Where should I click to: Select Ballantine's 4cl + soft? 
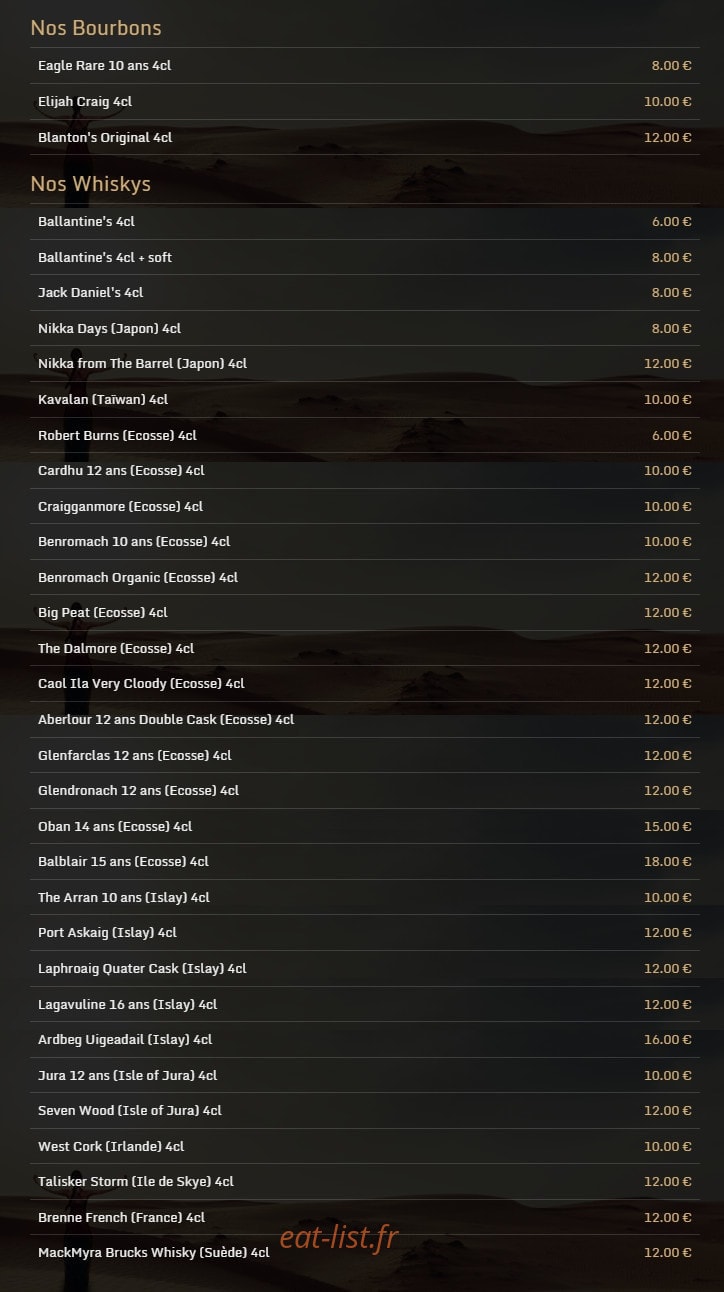[x=365, y=257]
